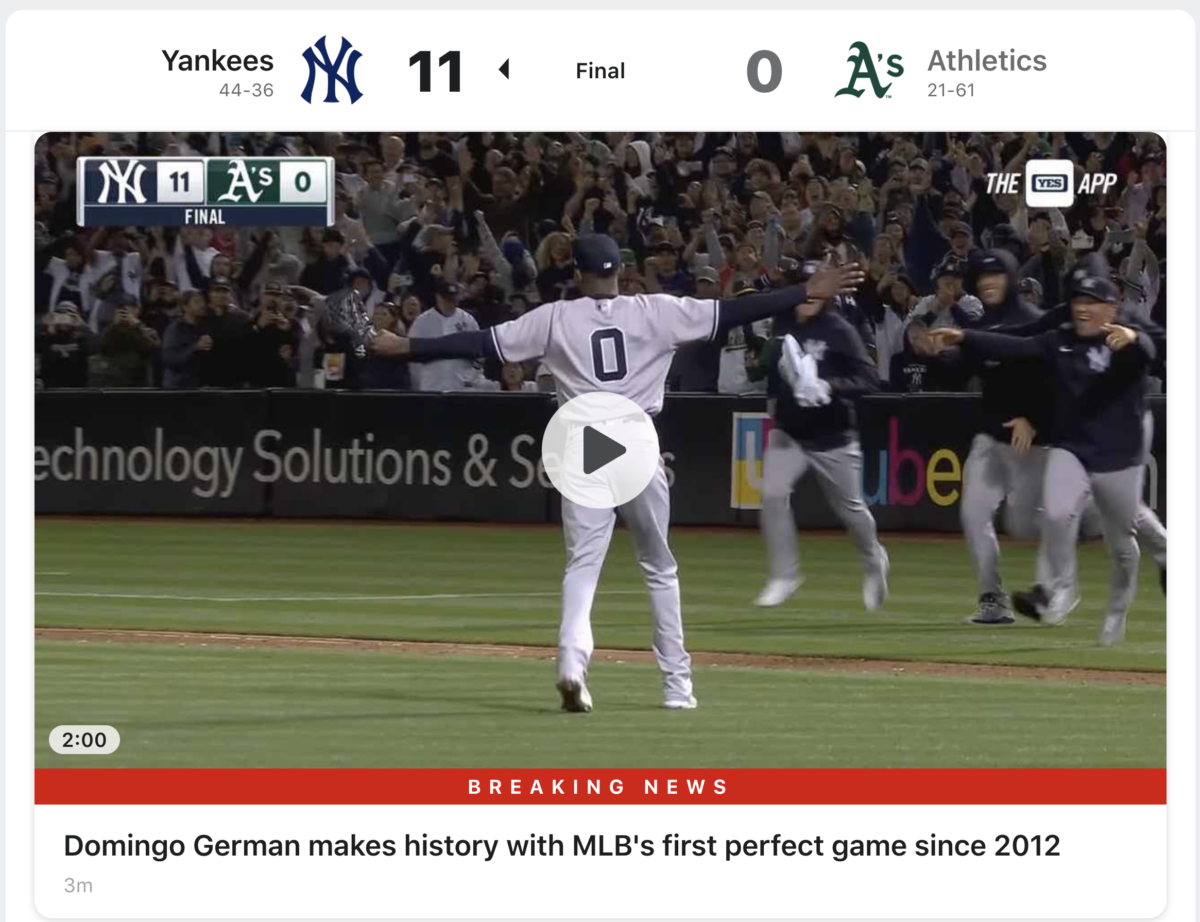
Task: Select the winner arrow next to score 11
Action: click(x=504, y=70)
